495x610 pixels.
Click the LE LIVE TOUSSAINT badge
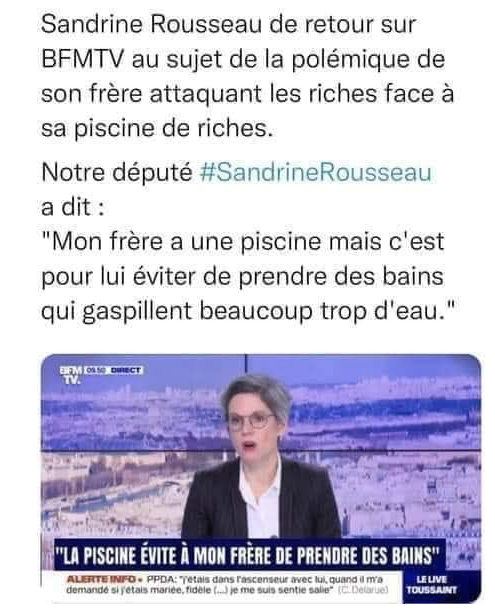(432, 585)
